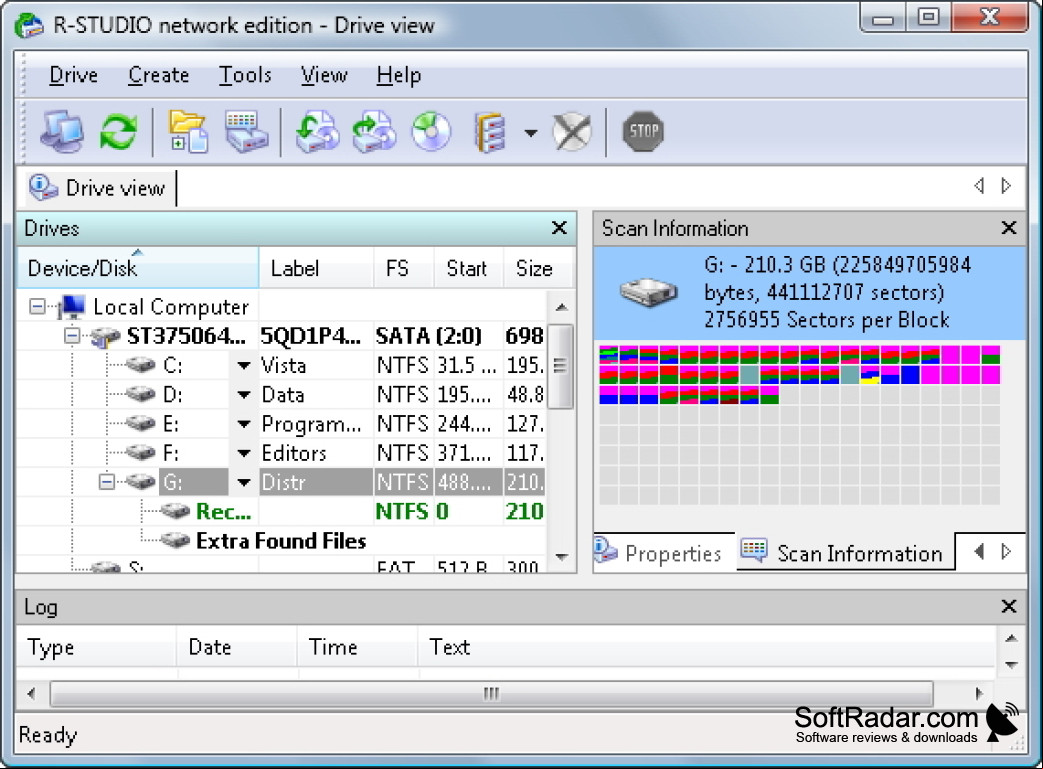Viewport: 1043px width, 769px height.
Task: Click the yellow block in scan map
Action: [x=870, y=377]
